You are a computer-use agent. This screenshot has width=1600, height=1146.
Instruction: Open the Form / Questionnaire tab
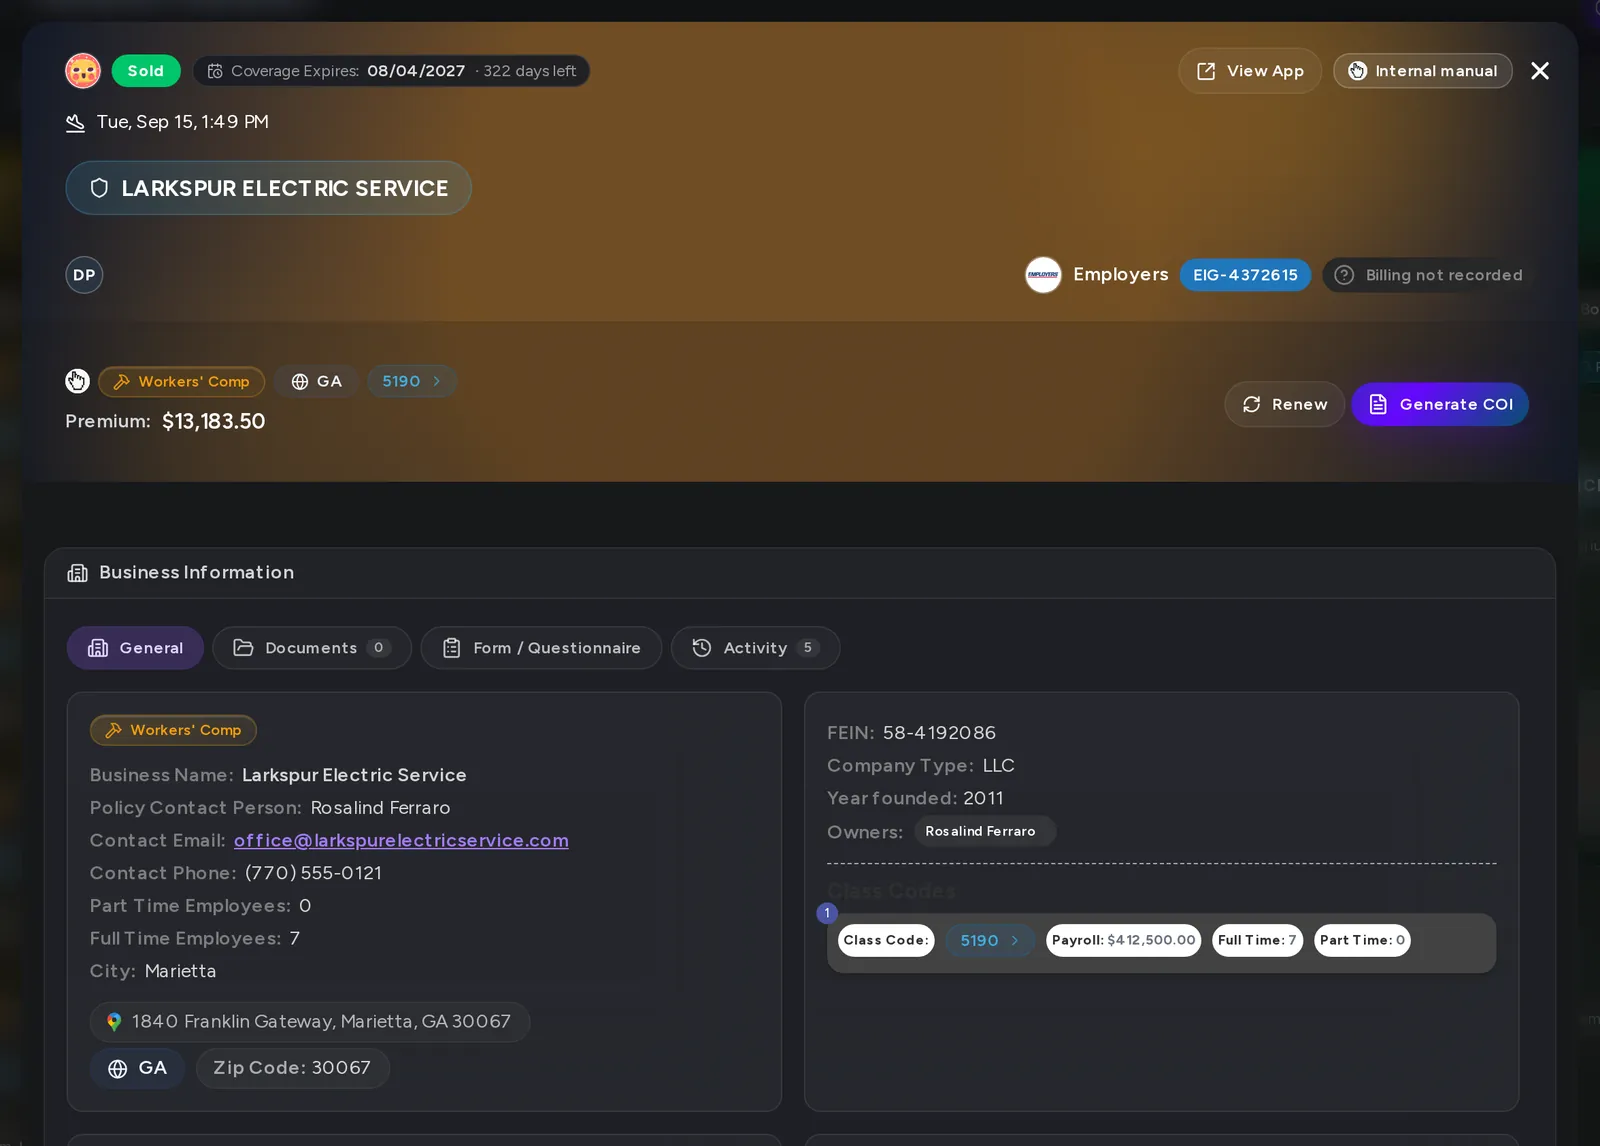click(541, 648)
